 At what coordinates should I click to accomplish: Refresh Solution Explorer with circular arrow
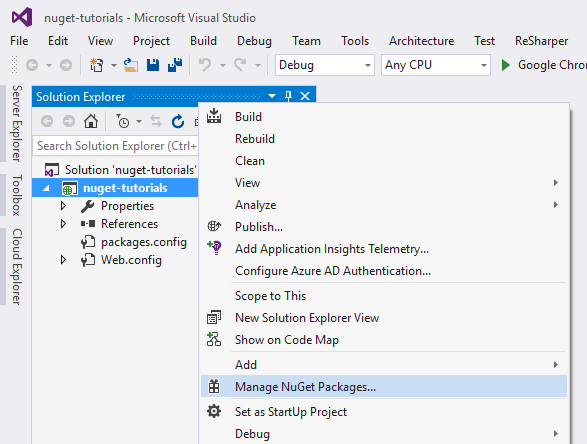click(x=178, y=121)
